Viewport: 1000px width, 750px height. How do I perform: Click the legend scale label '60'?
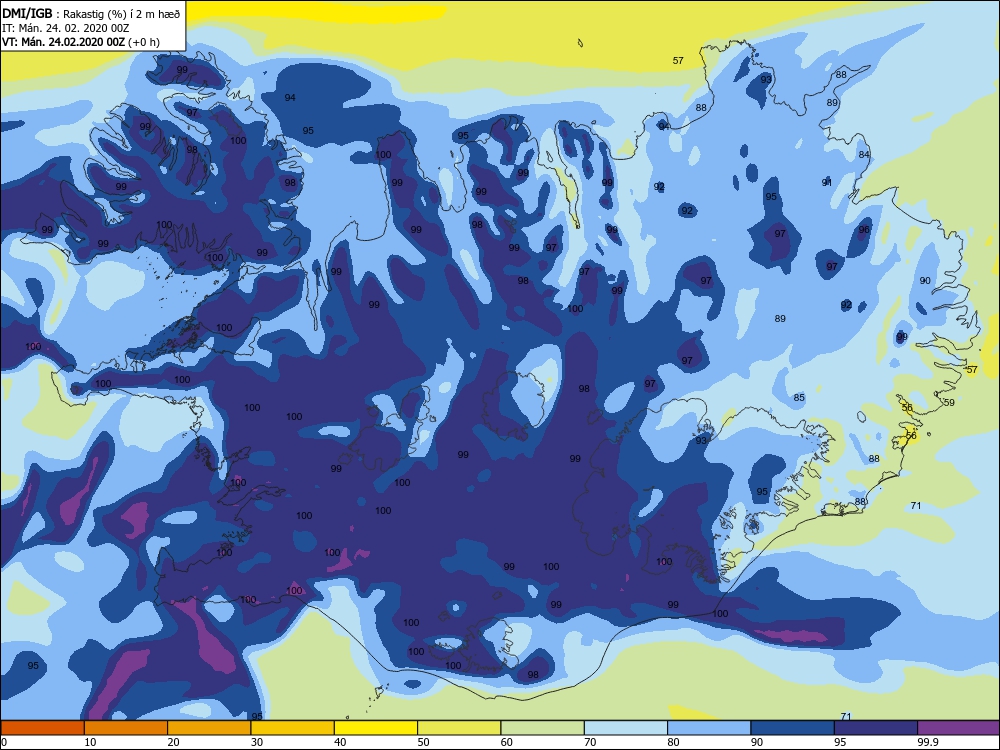(507, 742)
